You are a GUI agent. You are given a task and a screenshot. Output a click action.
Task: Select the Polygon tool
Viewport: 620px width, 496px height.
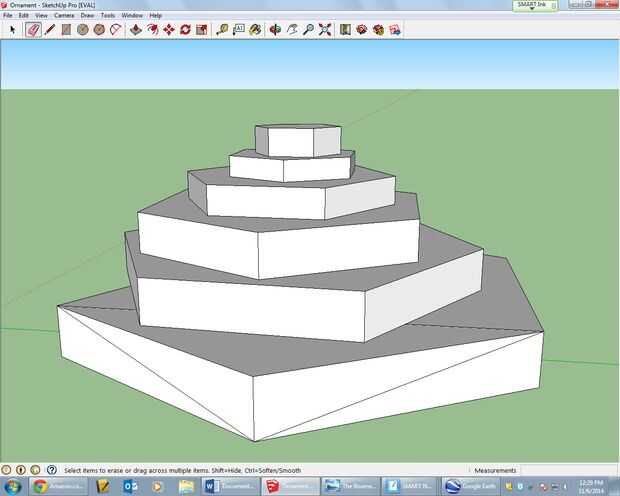coord(99,30)
